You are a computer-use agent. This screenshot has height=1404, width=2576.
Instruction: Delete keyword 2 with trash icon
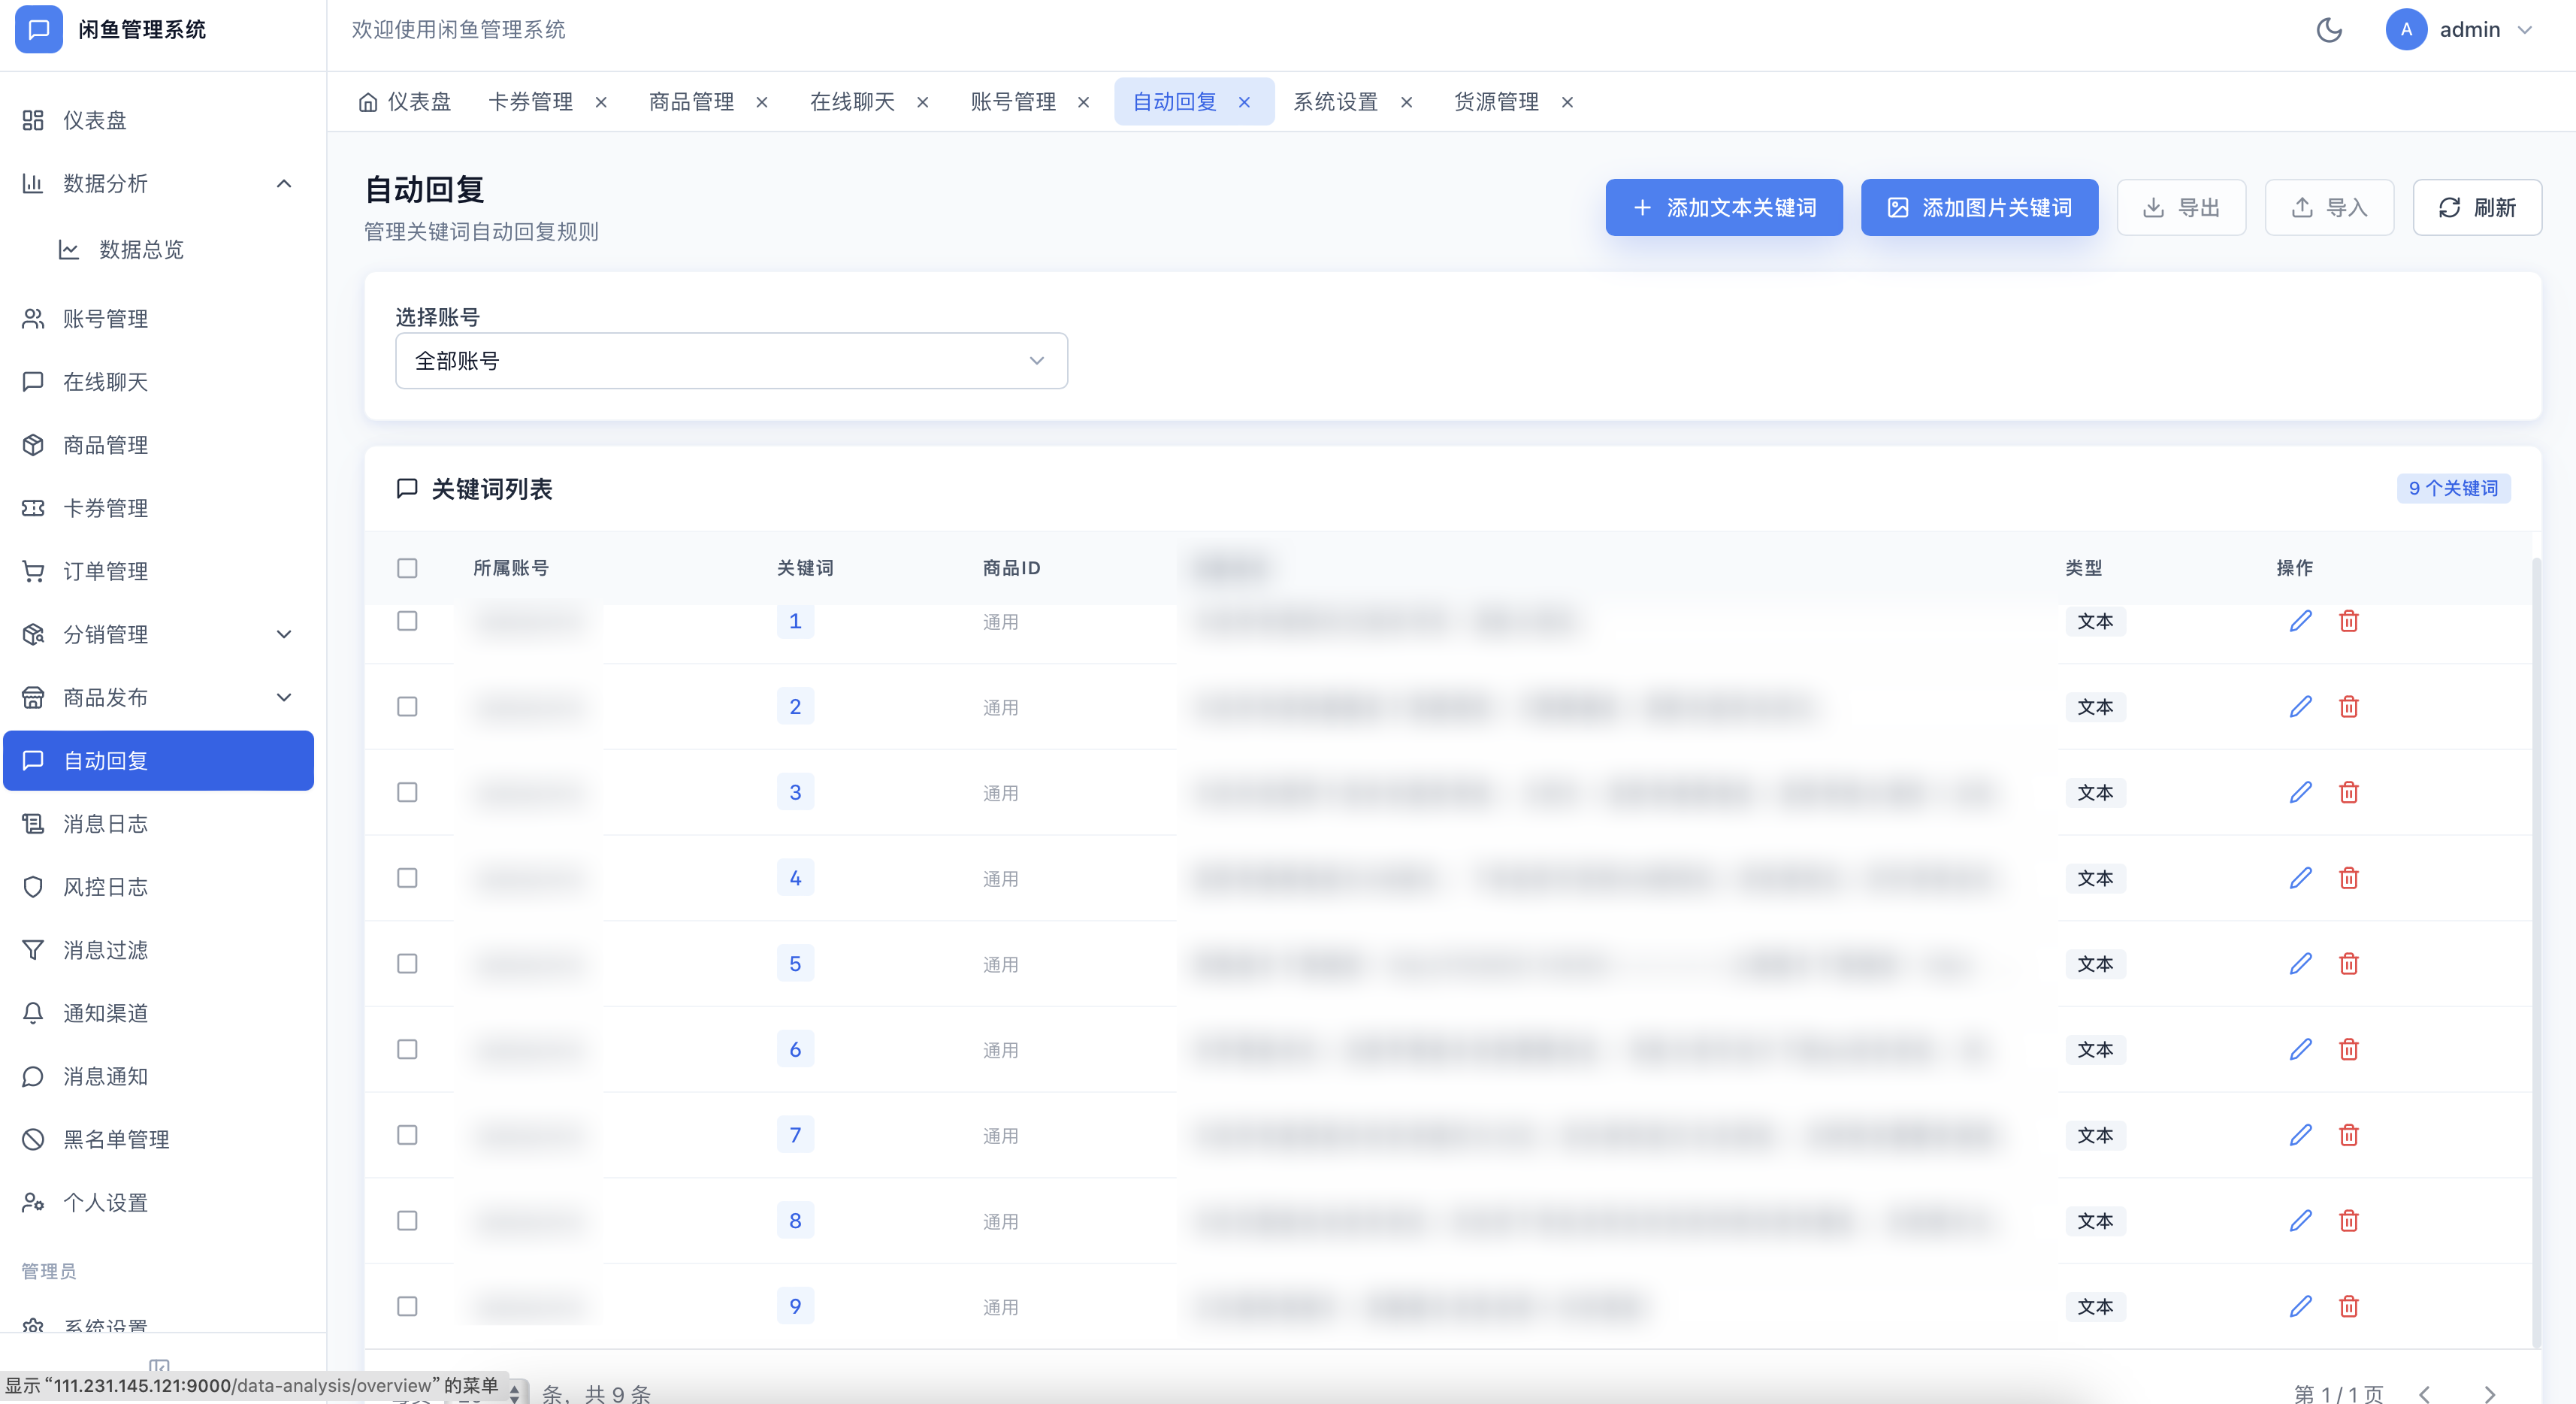click(2348, 707)
